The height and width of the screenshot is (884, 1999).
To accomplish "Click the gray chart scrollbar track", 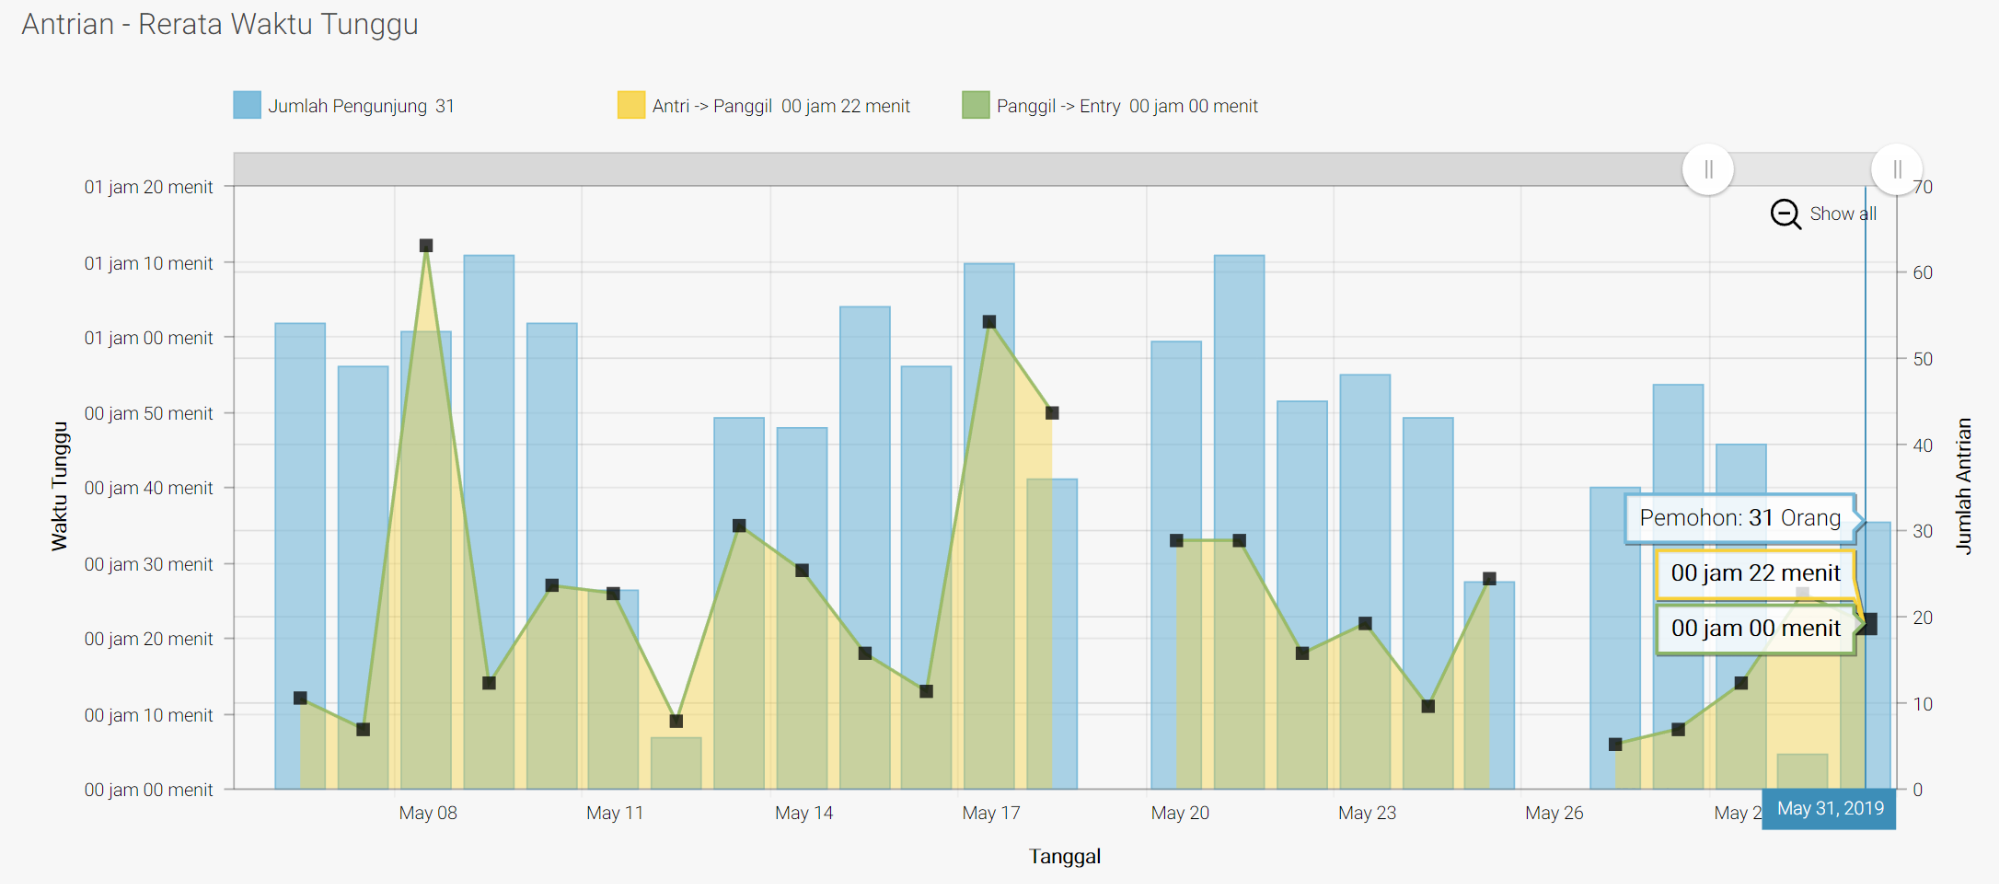I will pyautogui.click(x=900, y=169).
